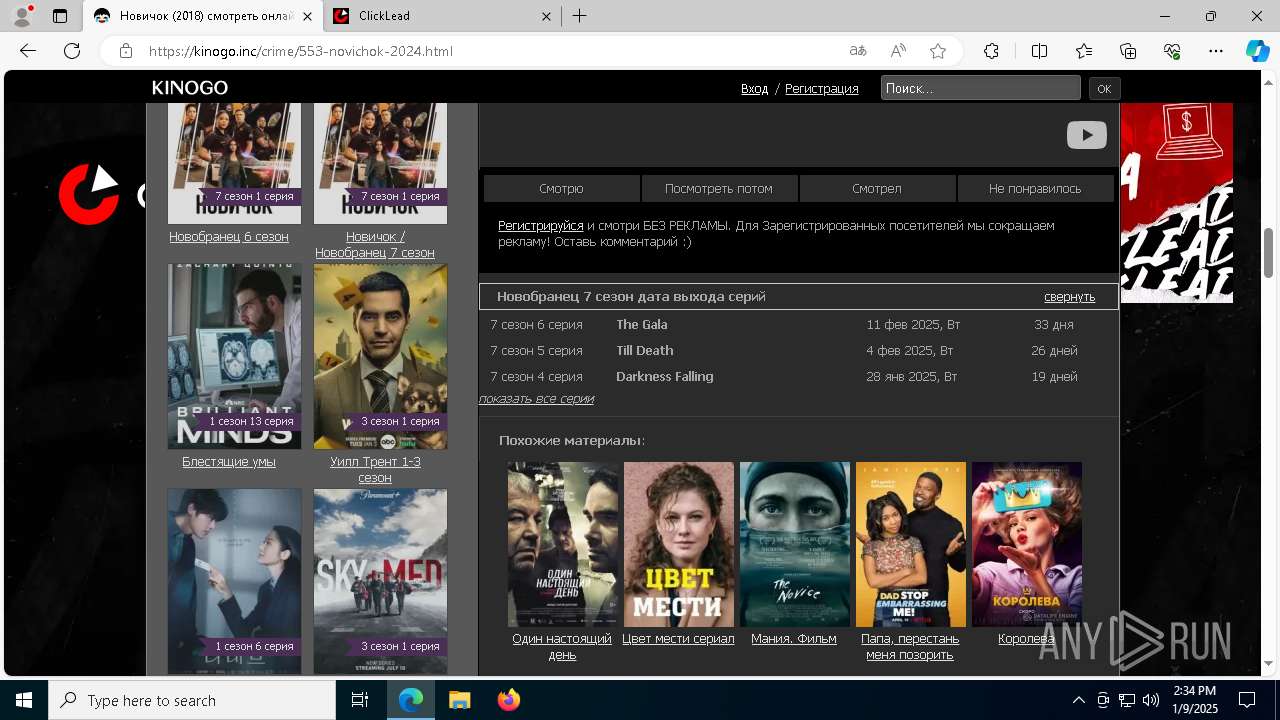Click the search field Поиск
The width and height of the screenshot is (1280, 720).
981,88
